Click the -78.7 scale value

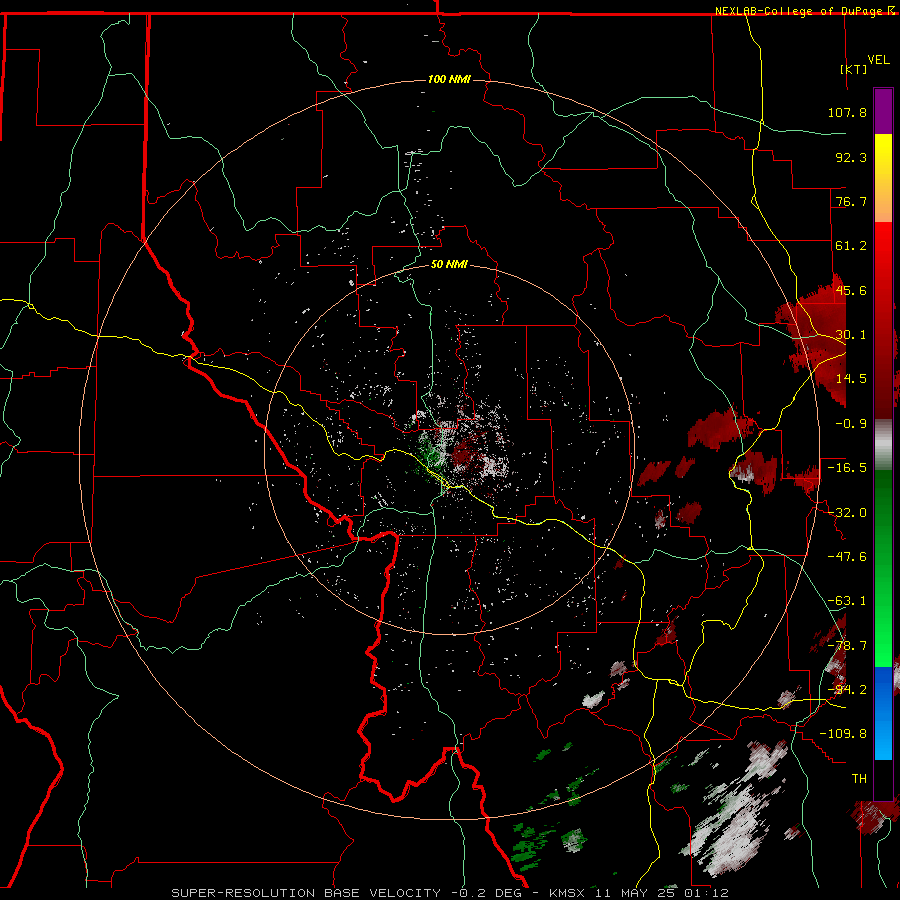(847, 646)
